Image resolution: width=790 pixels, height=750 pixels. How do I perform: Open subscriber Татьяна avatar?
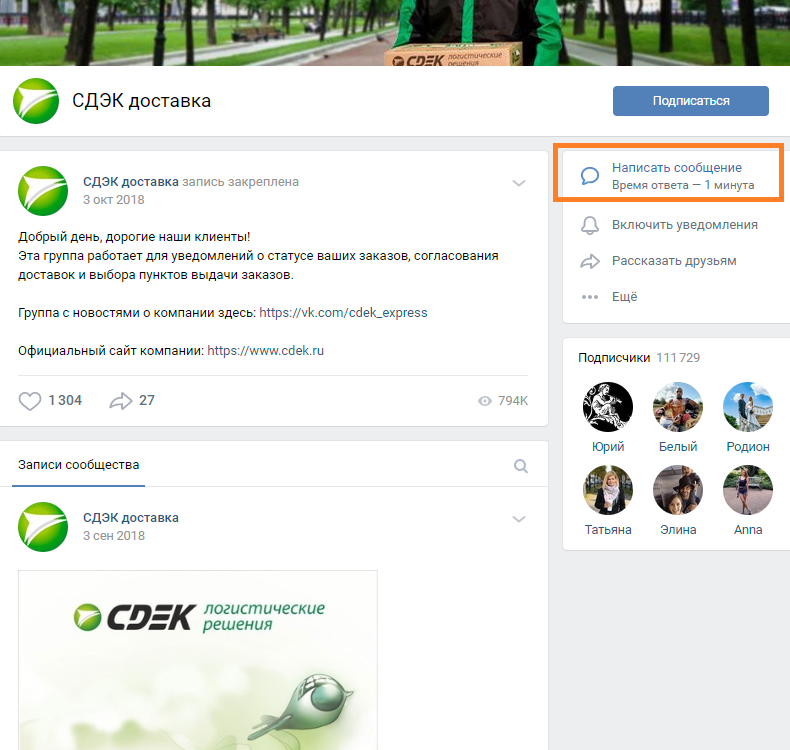608,490
